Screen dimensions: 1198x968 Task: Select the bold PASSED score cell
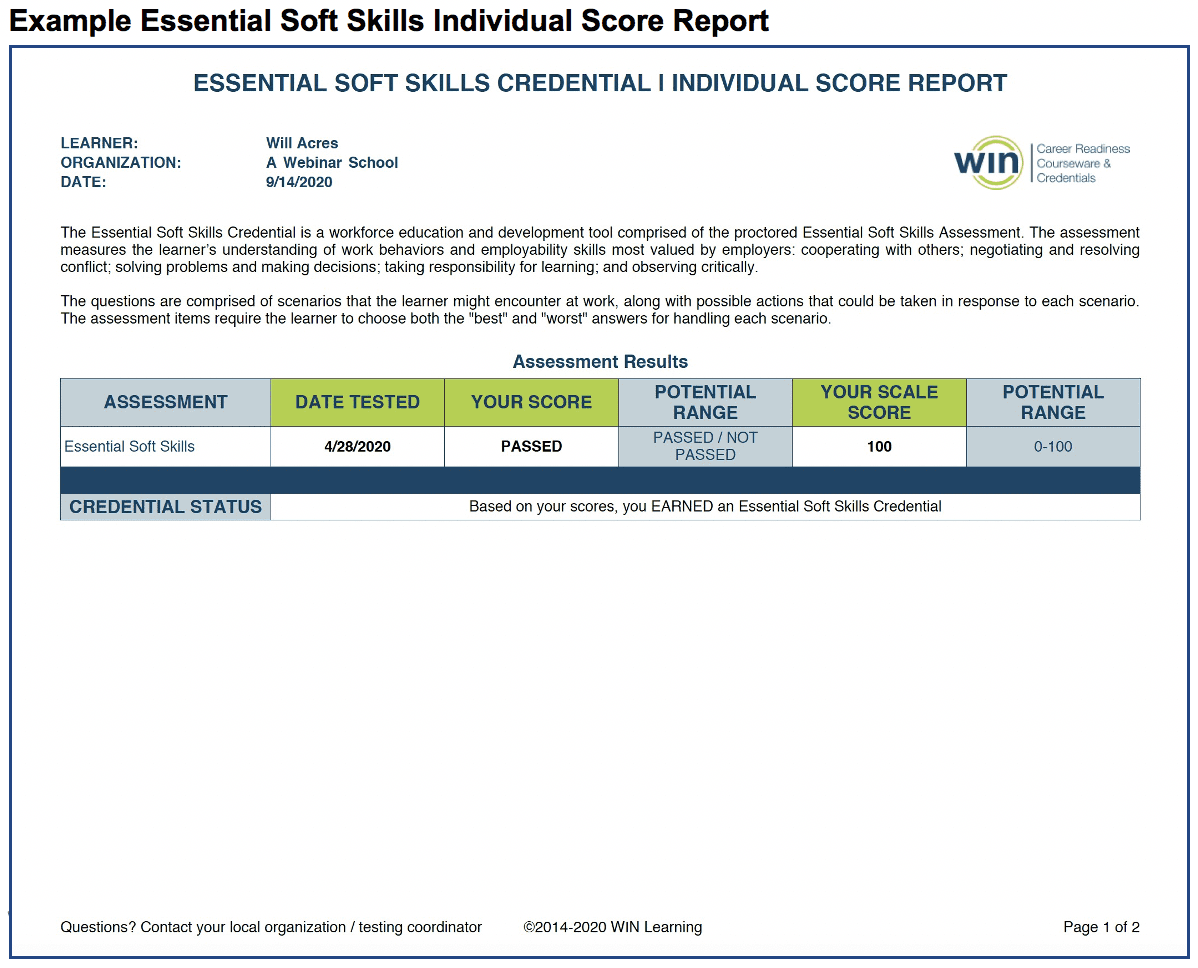[x=531, y=447]
